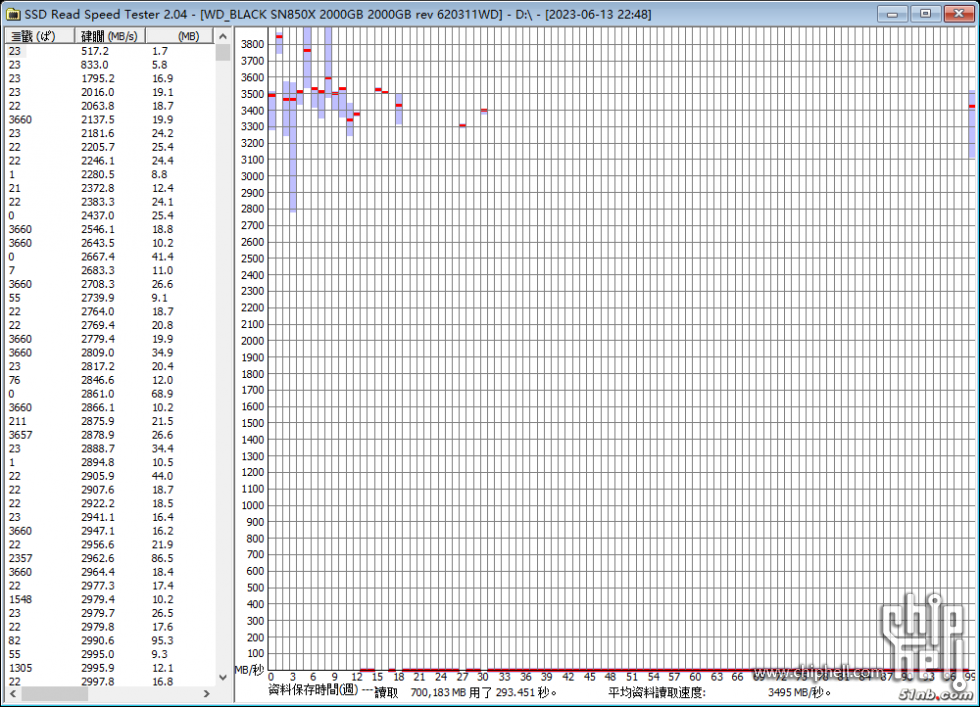980x707 pixels.
Task: Select the row reading 2643.5 MB/s
Action: click(110, 243)
